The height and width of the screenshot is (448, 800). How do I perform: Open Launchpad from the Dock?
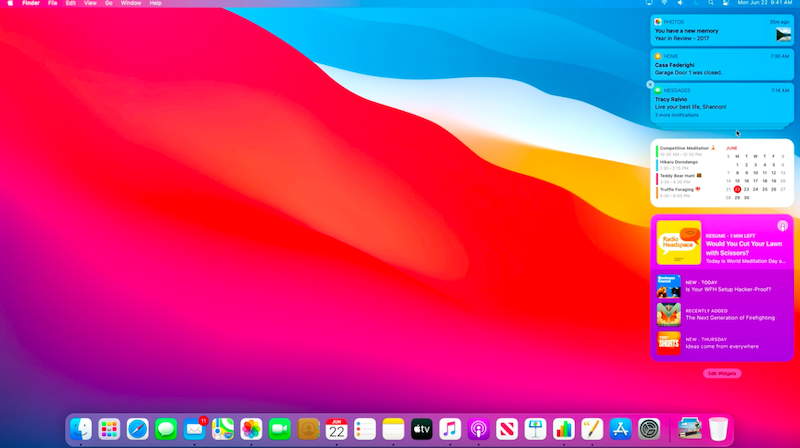point(109,429)
